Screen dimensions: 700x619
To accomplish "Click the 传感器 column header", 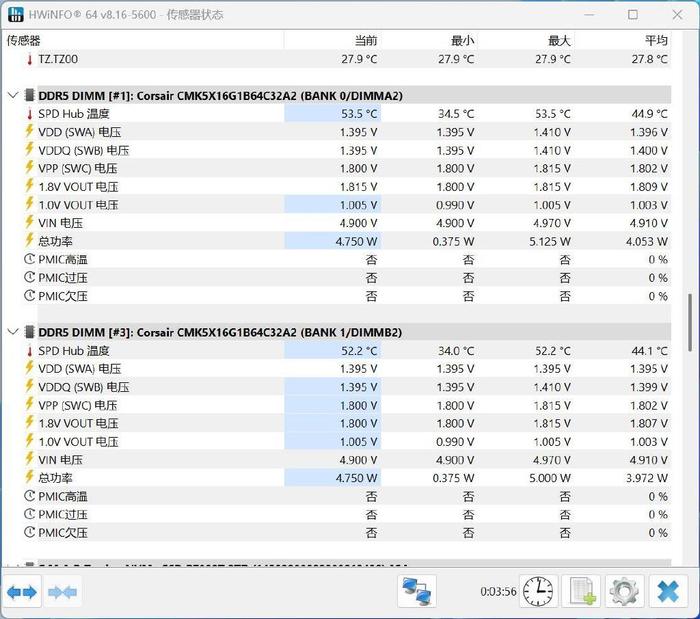I will (x=23, y=41).
